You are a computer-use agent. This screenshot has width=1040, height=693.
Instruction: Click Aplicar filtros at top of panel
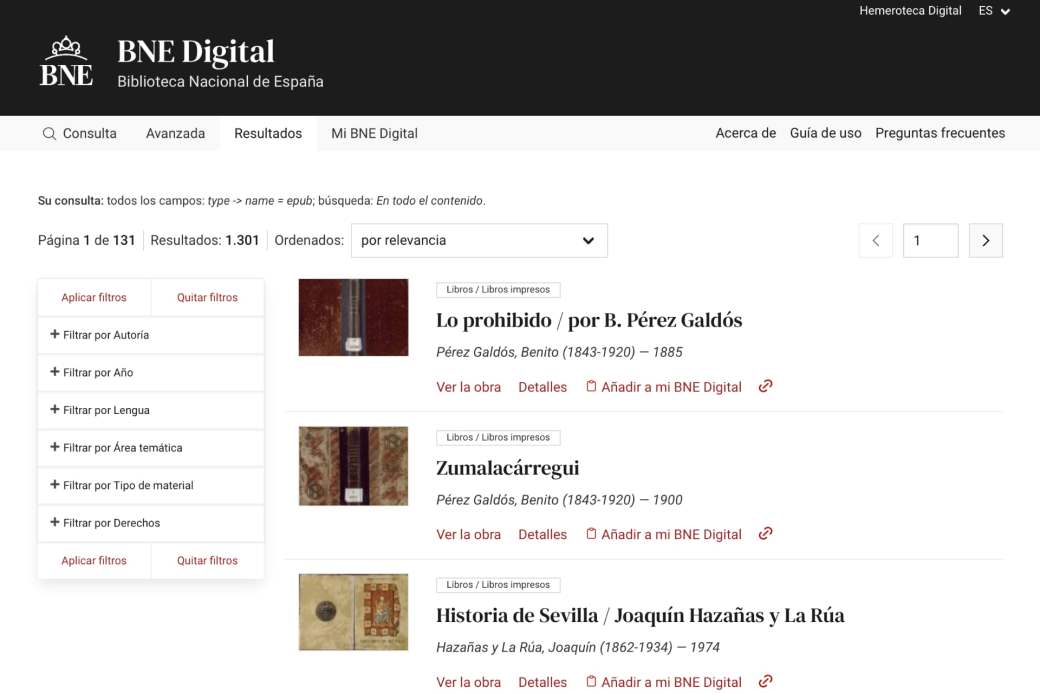93,297
